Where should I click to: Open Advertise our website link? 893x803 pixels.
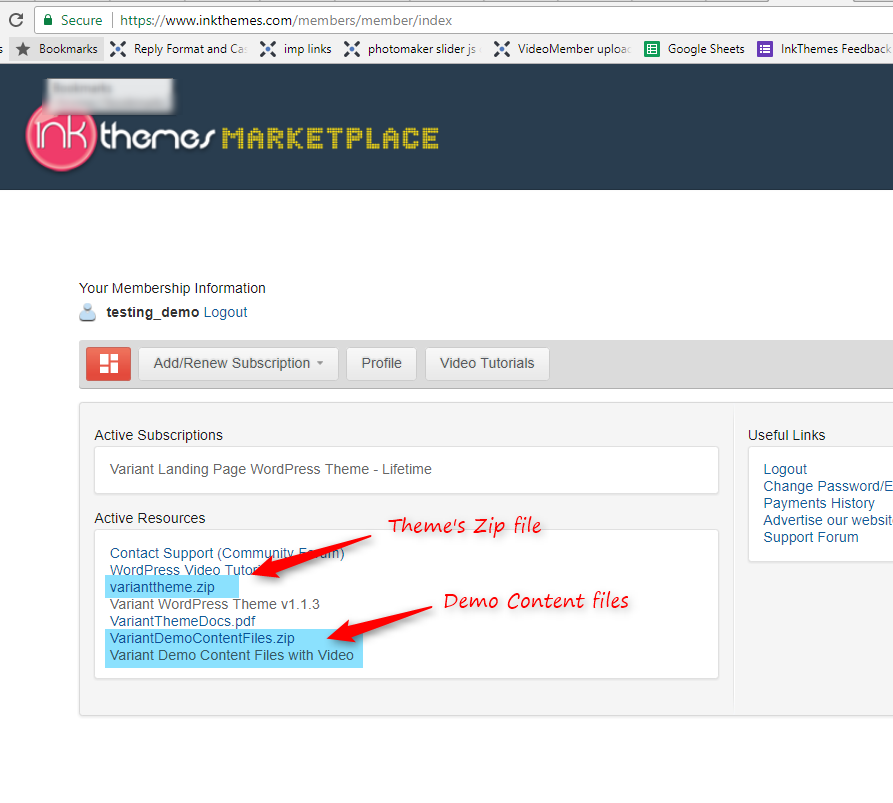(828, 521)
